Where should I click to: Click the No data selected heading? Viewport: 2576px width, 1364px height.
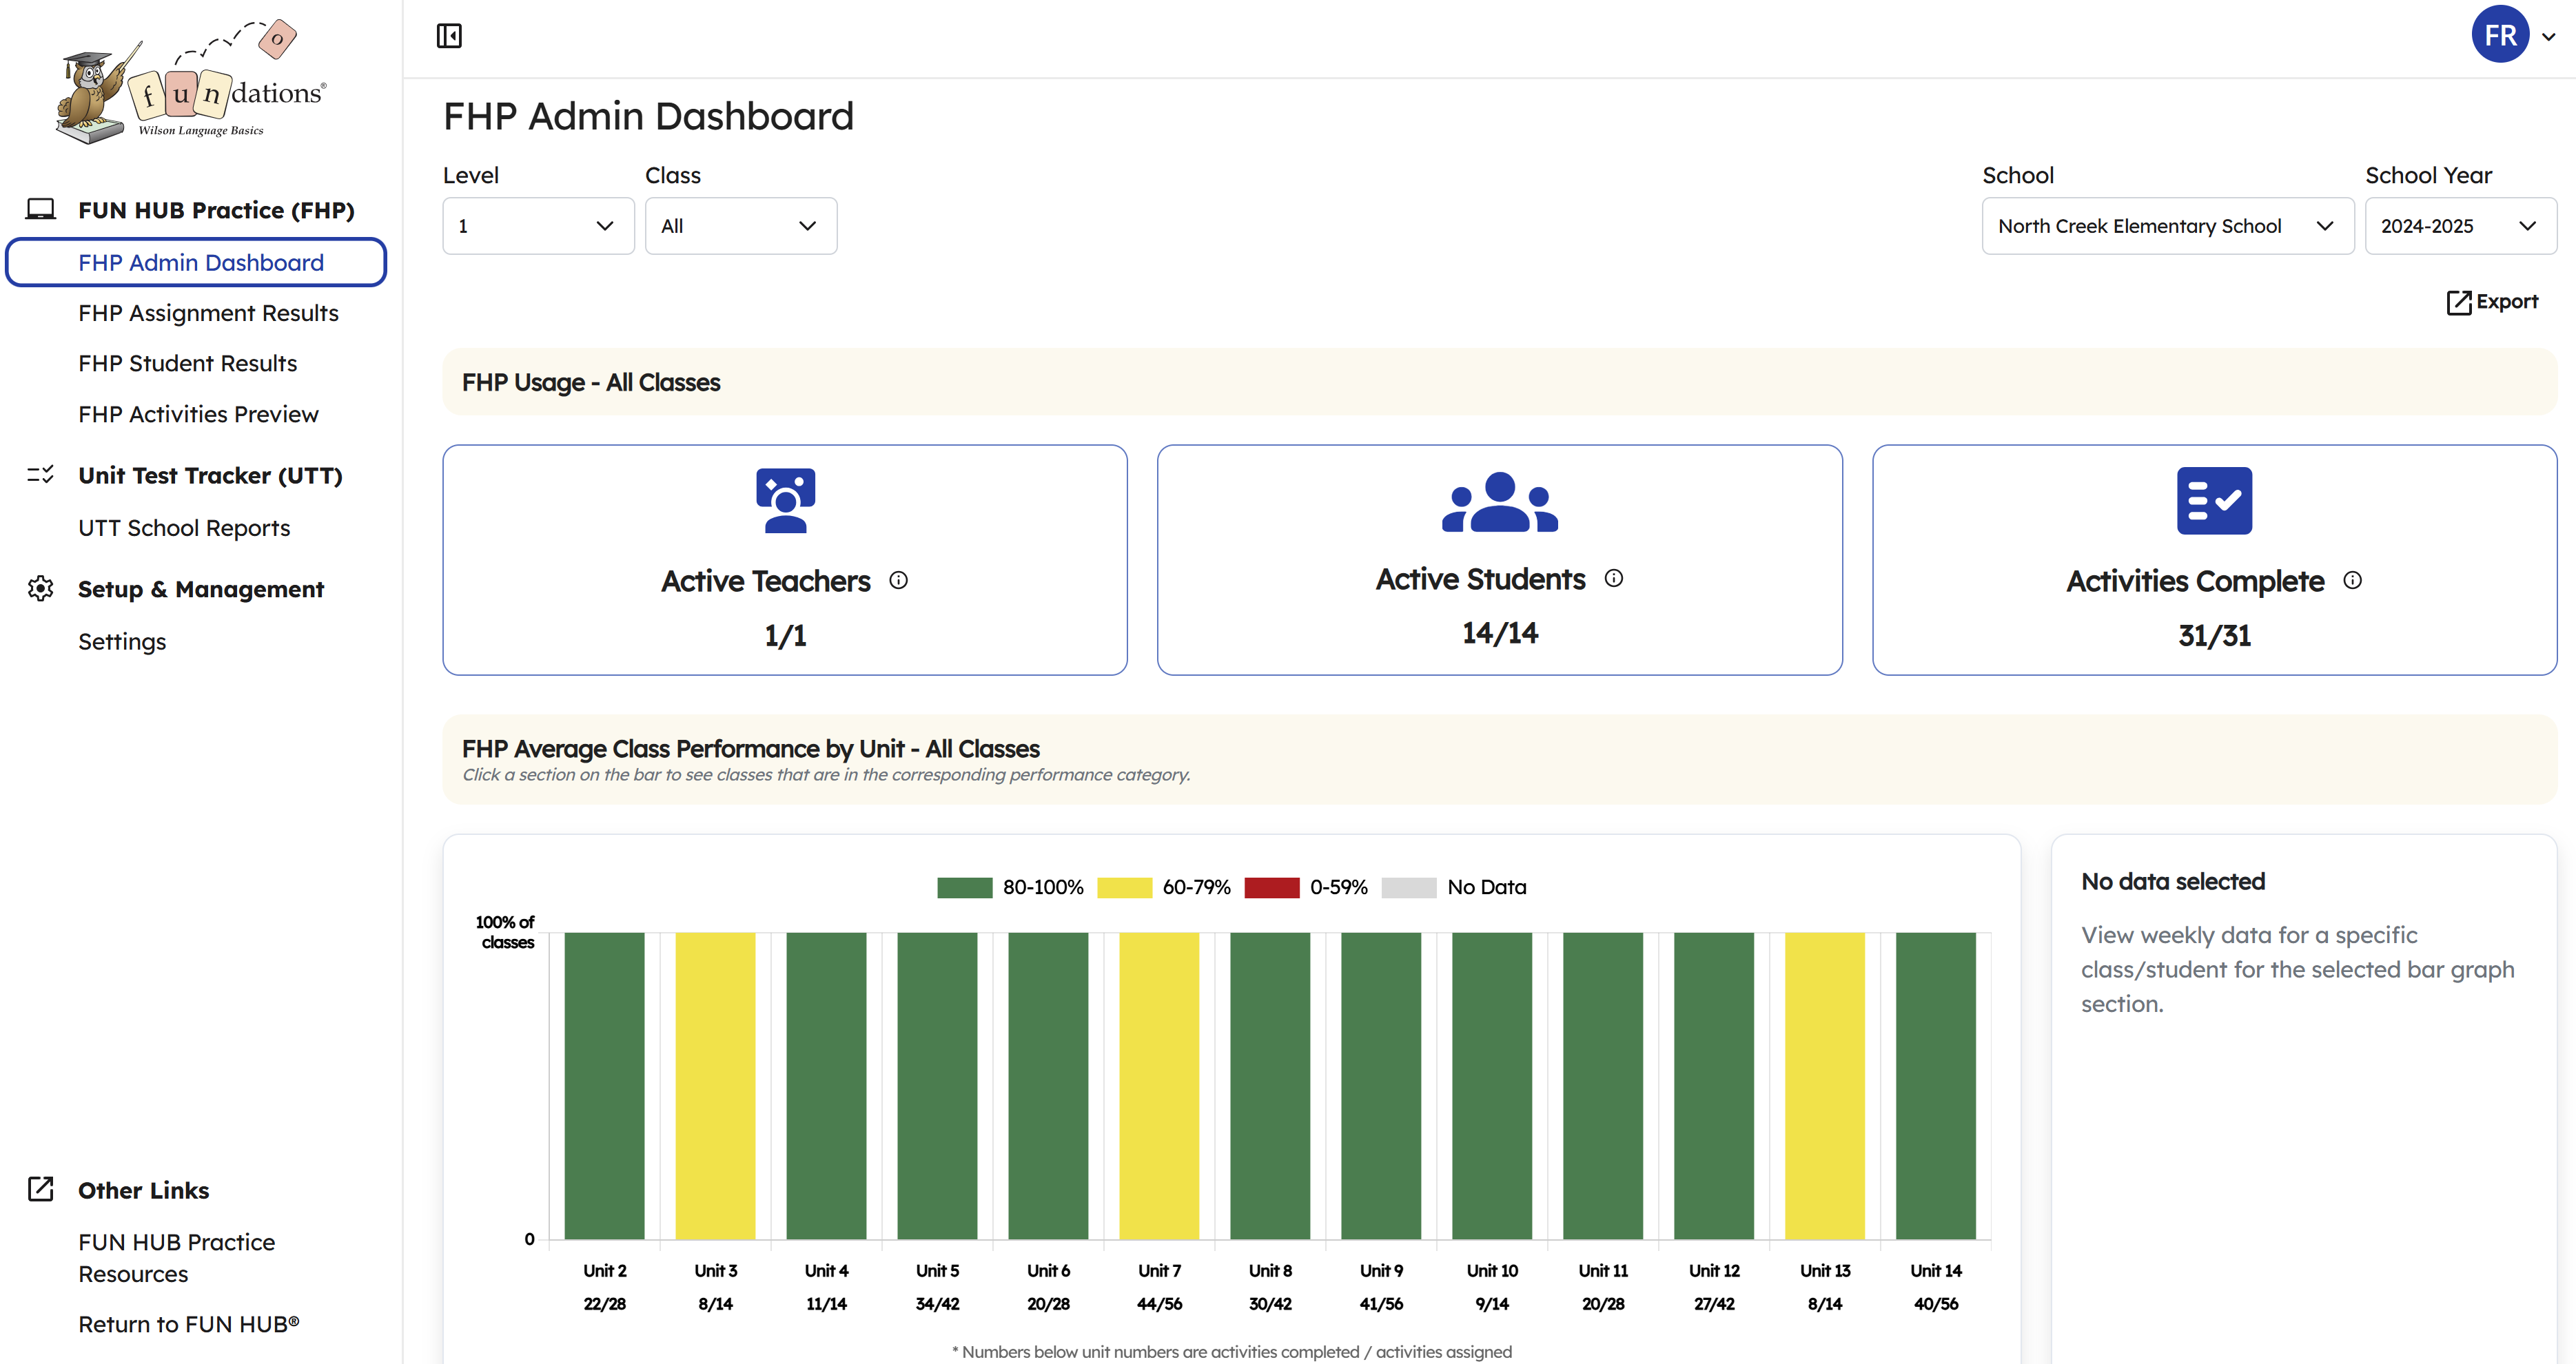(x=2173, y=881)
